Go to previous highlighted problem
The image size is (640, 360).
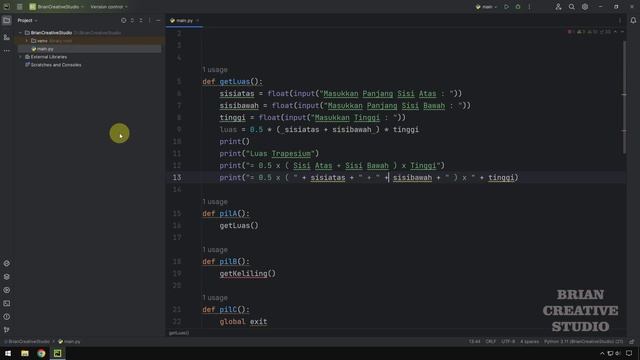coord(616,32)
